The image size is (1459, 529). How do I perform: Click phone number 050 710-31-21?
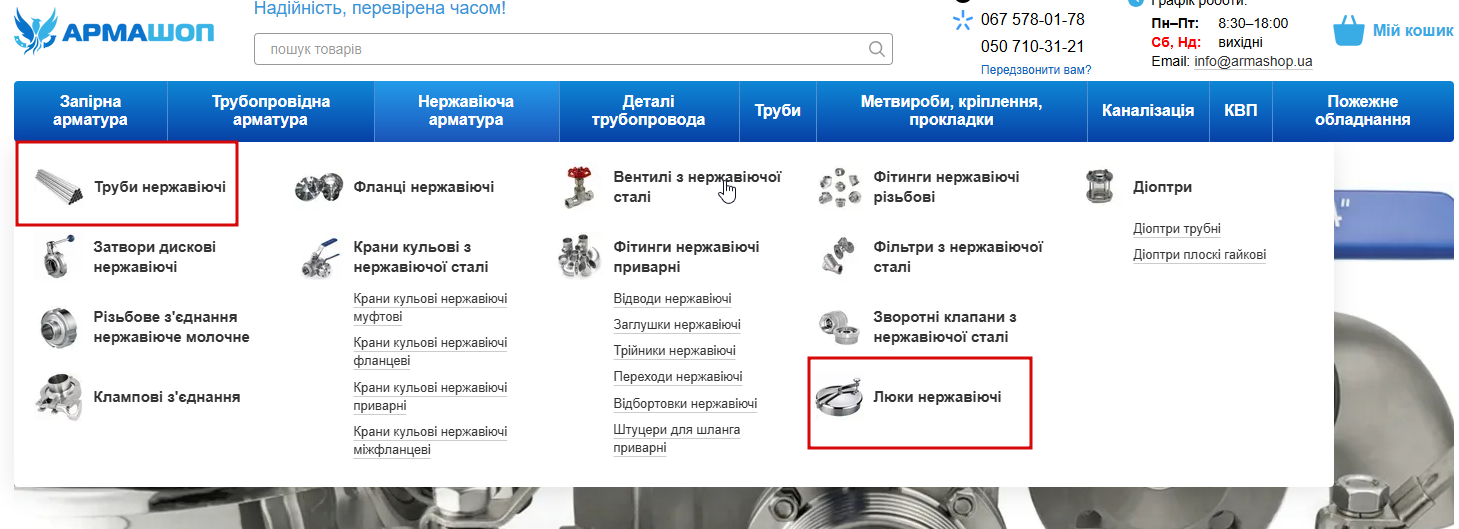tap(1033, 46)
